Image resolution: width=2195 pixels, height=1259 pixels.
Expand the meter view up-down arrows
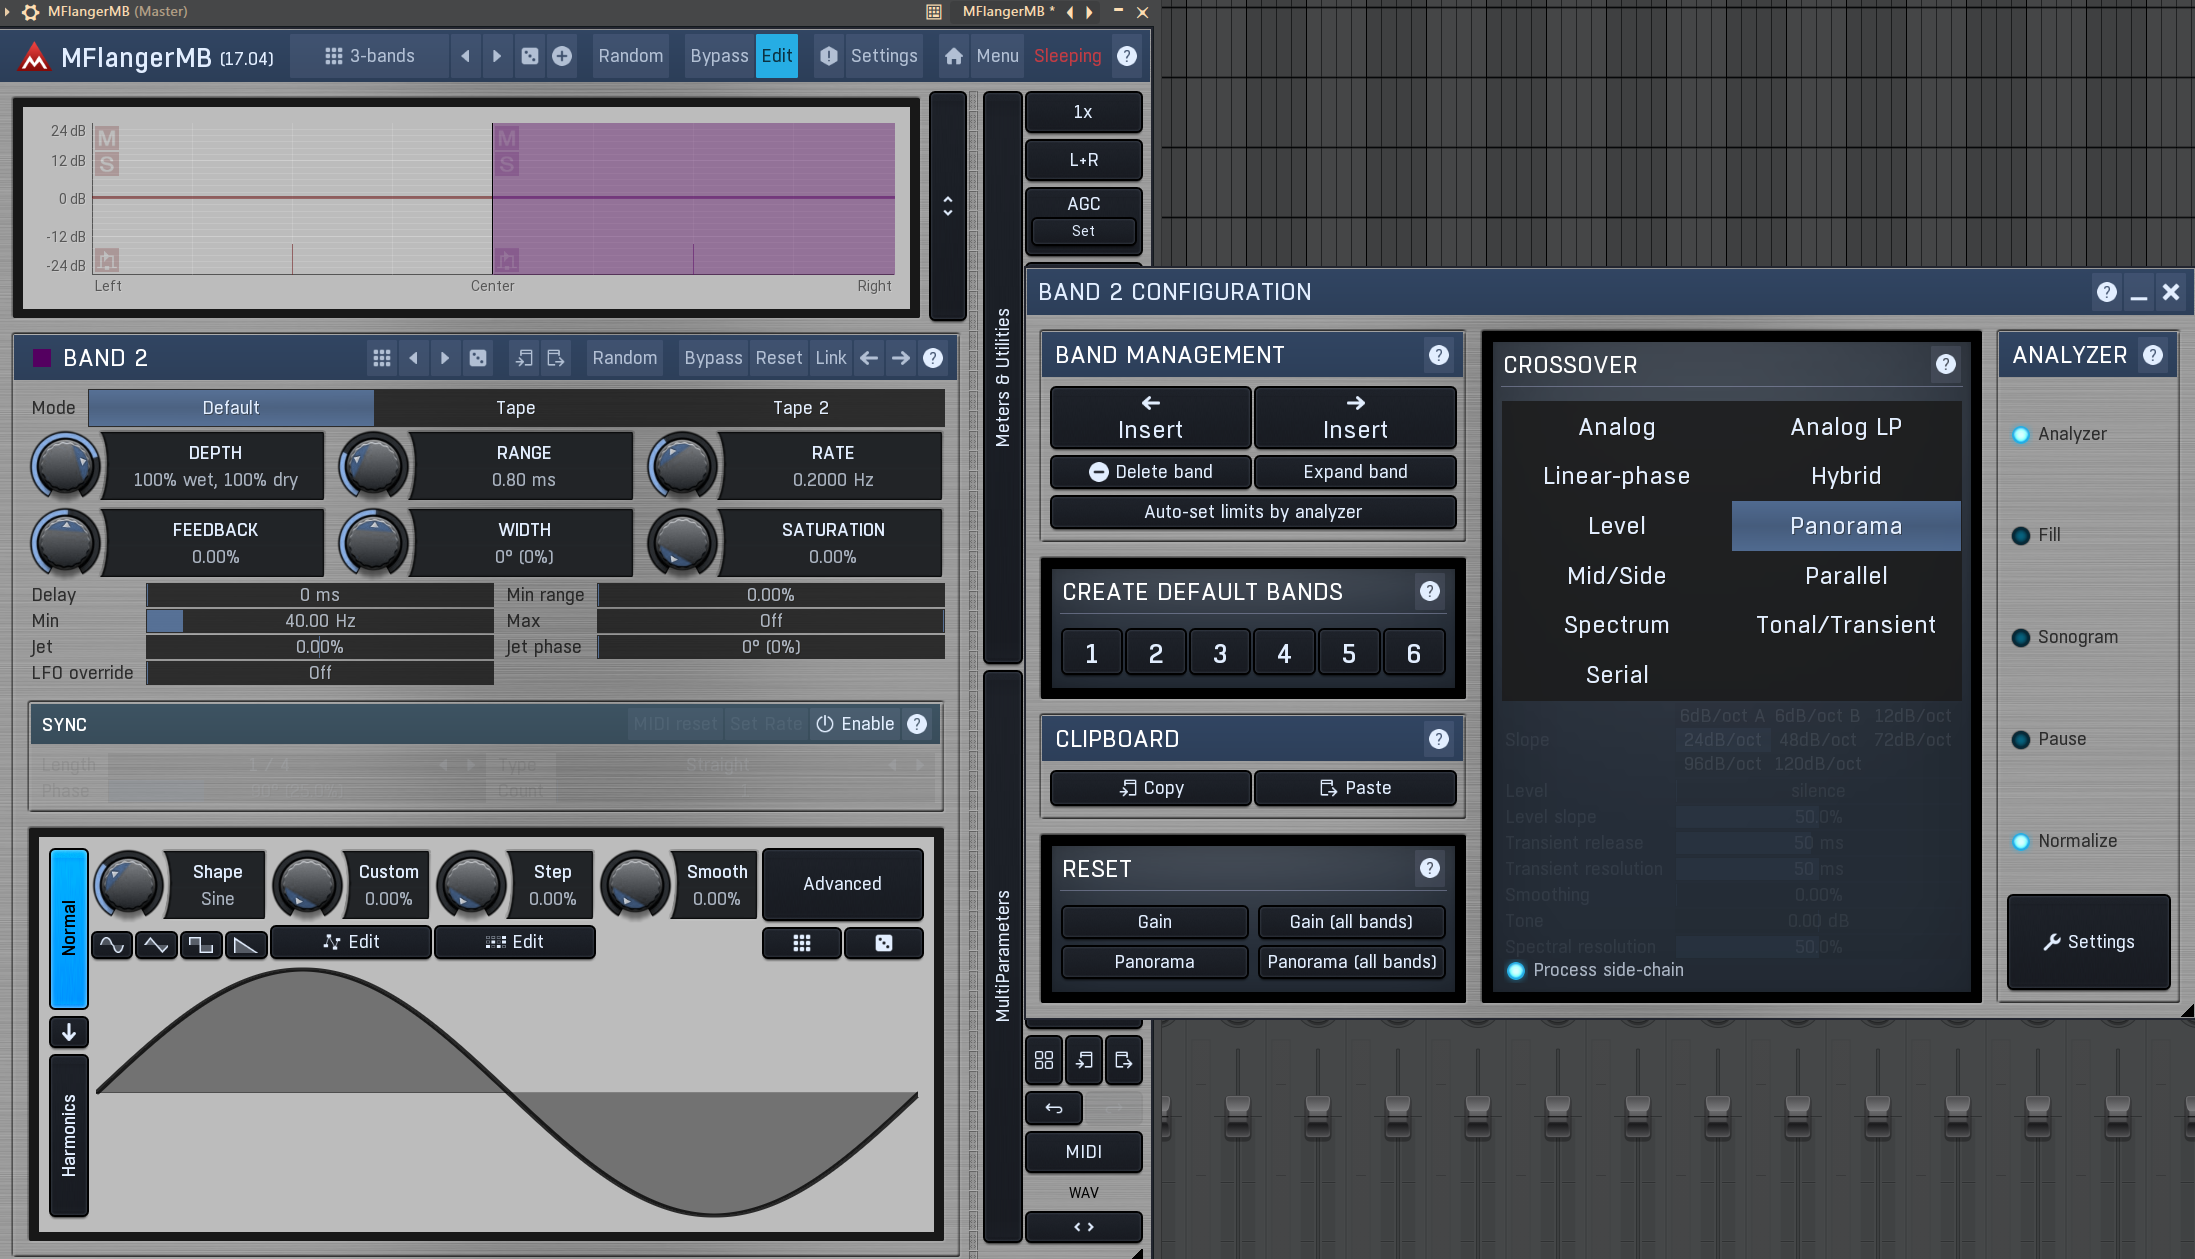pos(948,206)
